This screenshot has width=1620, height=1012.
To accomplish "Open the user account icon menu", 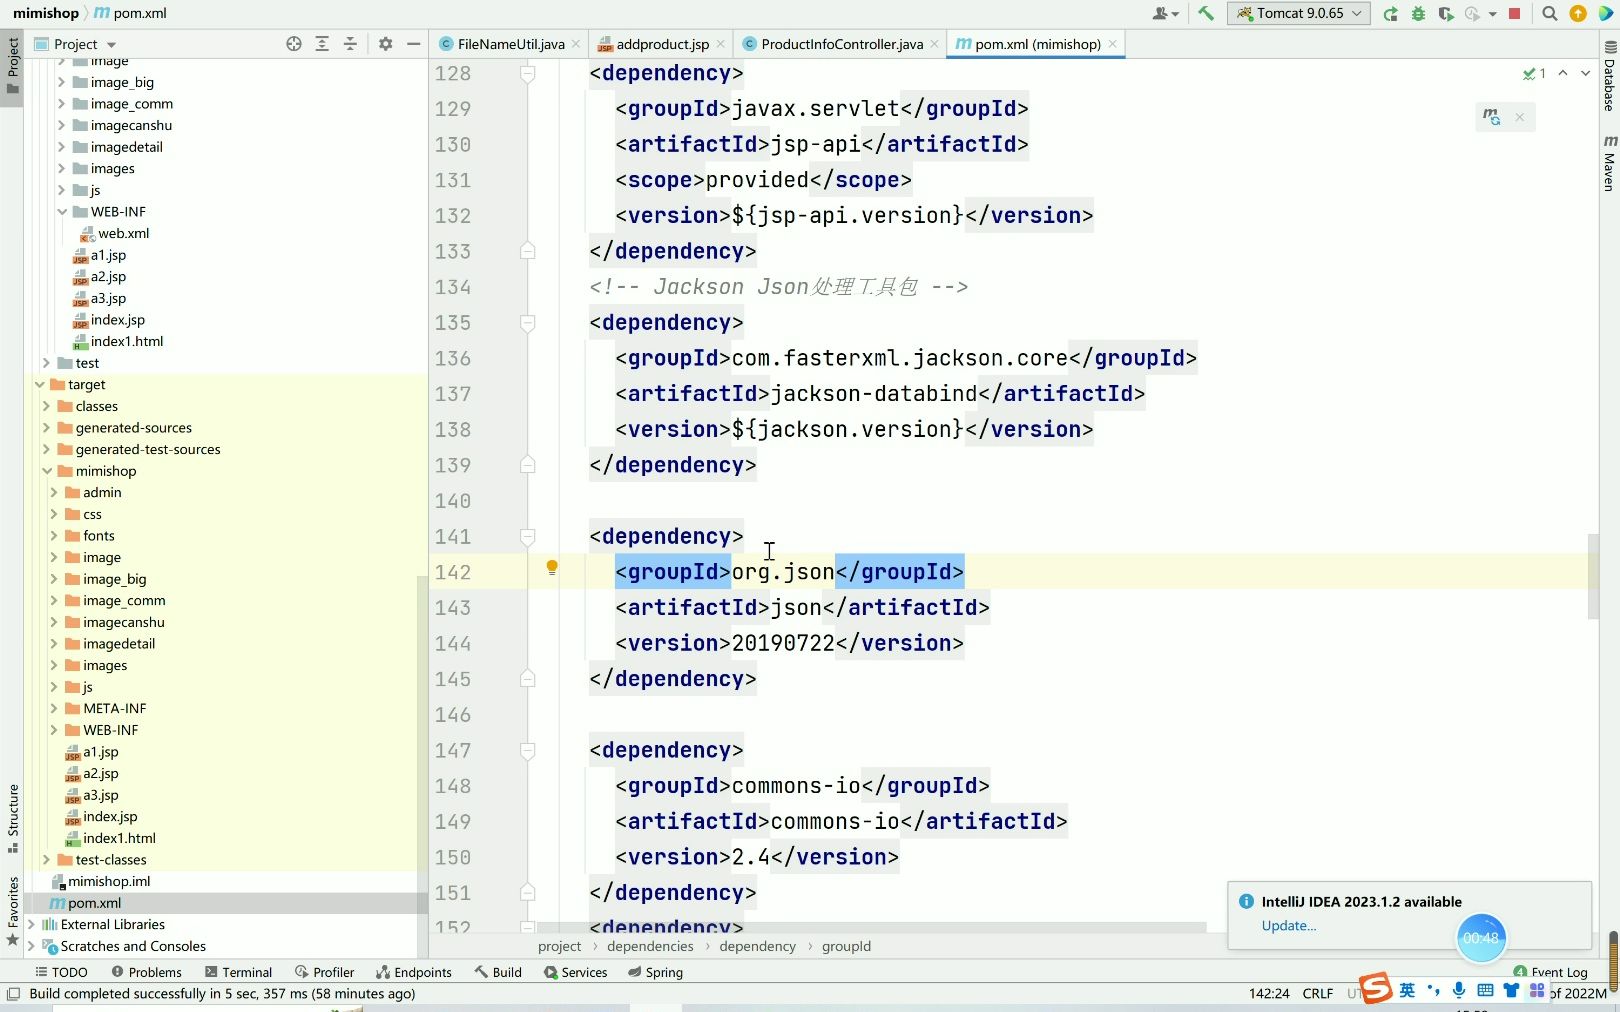I will coord(1165,13).
